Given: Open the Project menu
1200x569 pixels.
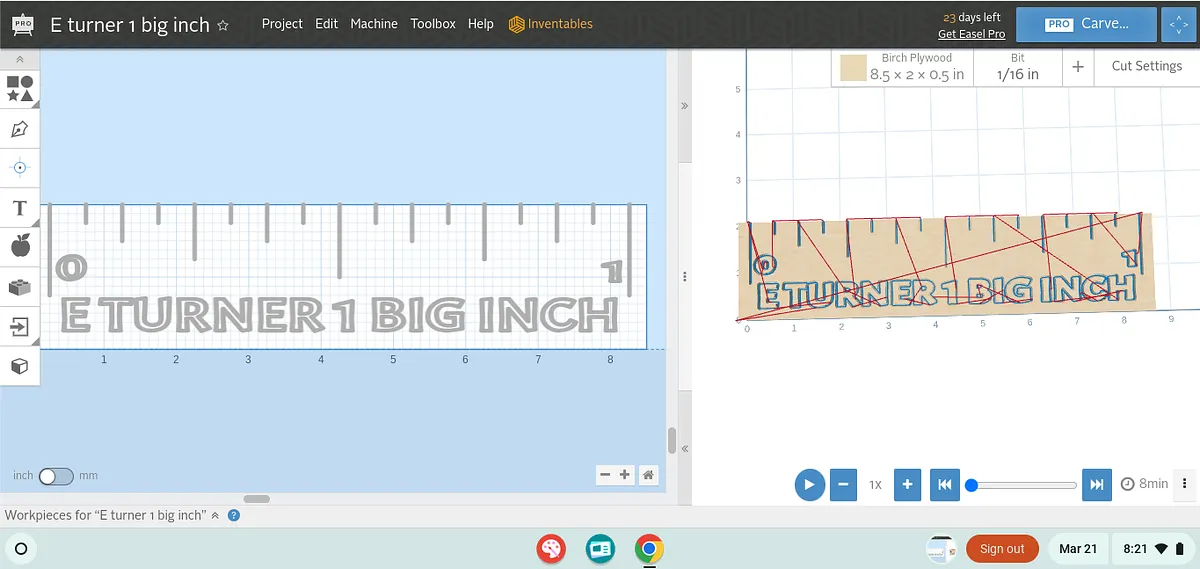Looking at the screenshot, I should tap(282, 24).
